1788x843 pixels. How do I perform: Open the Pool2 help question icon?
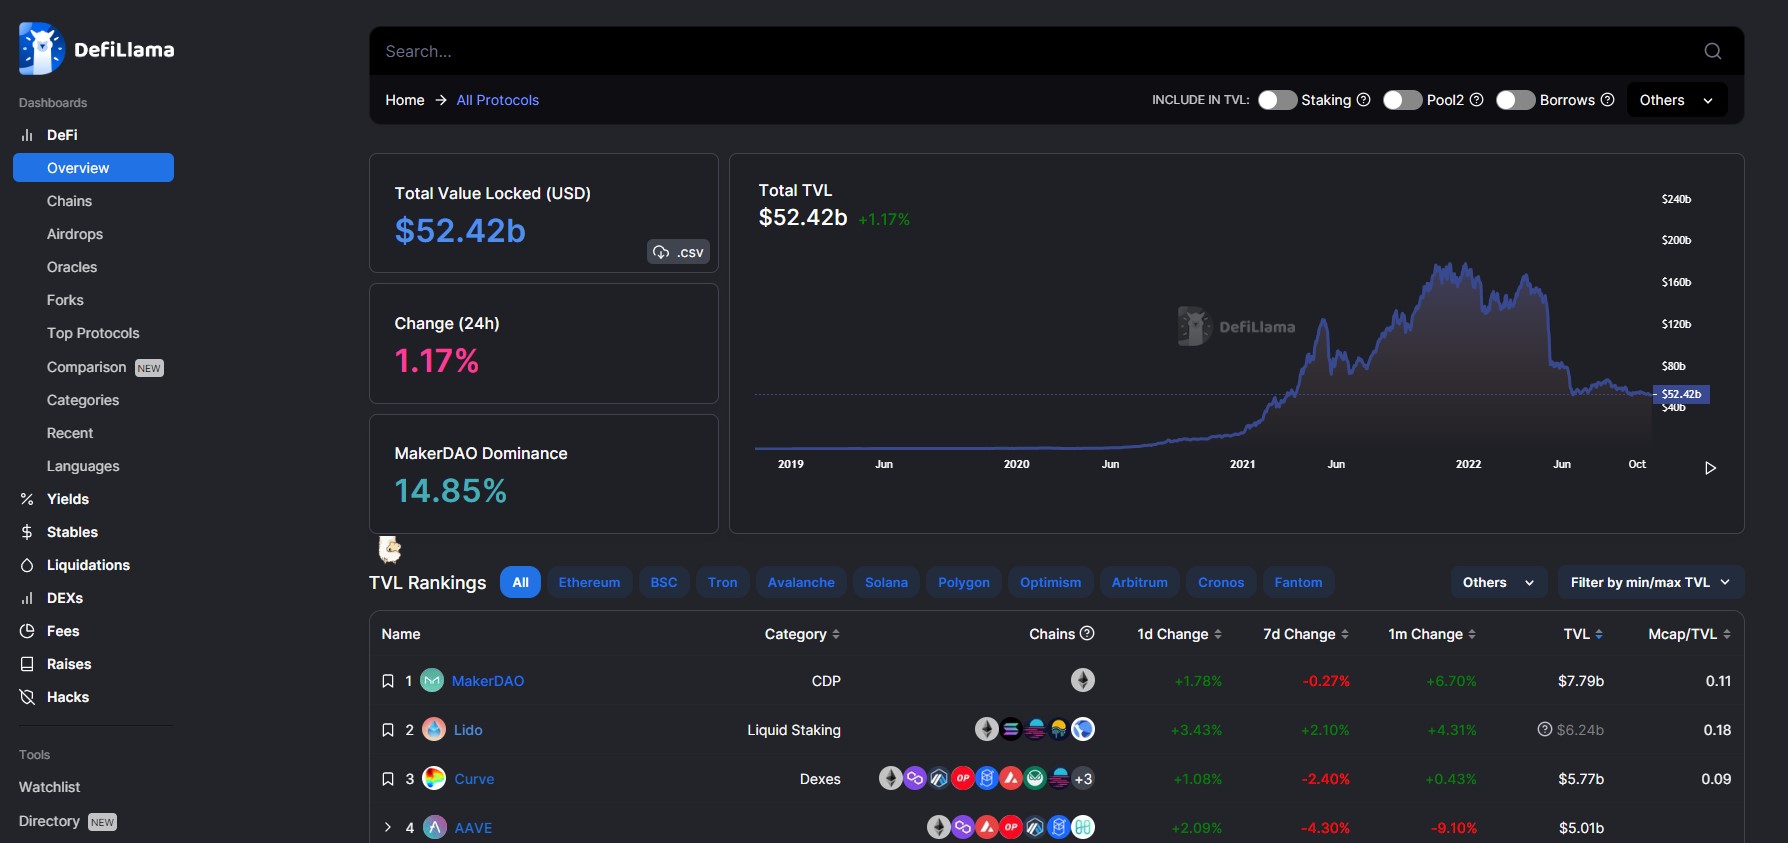(x=1476, y=100)
